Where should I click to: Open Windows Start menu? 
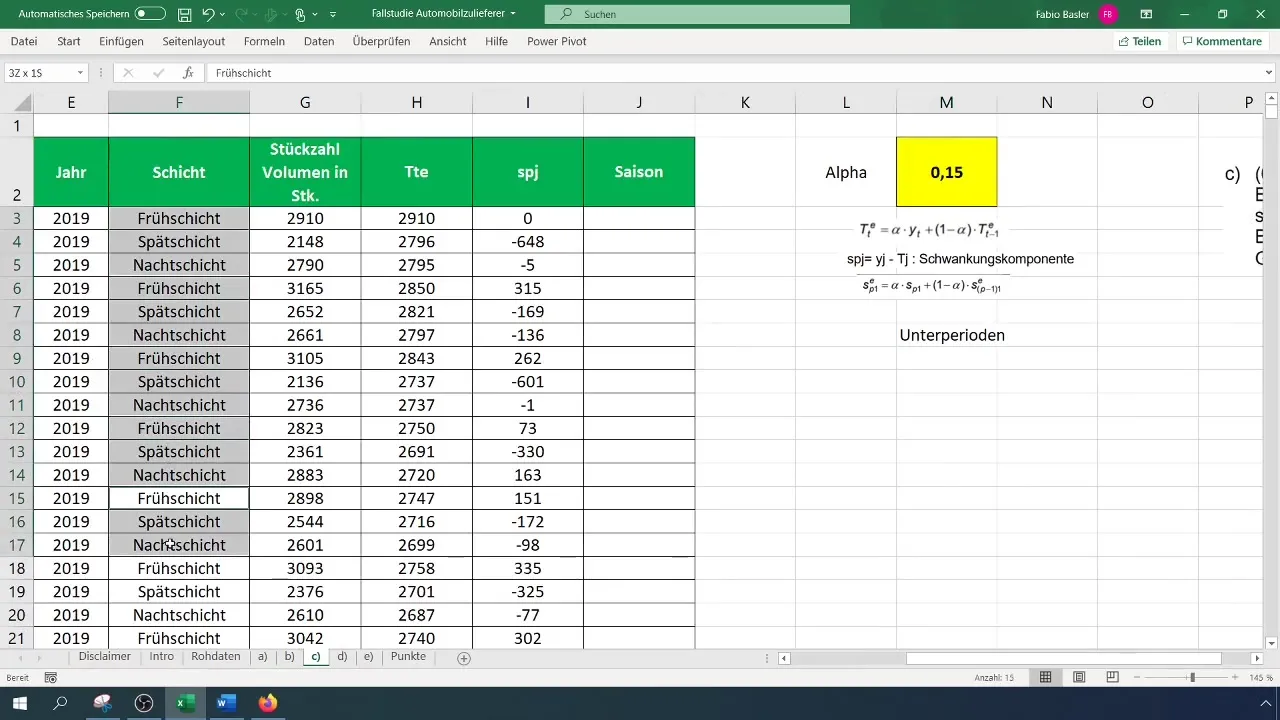[19, 703]
